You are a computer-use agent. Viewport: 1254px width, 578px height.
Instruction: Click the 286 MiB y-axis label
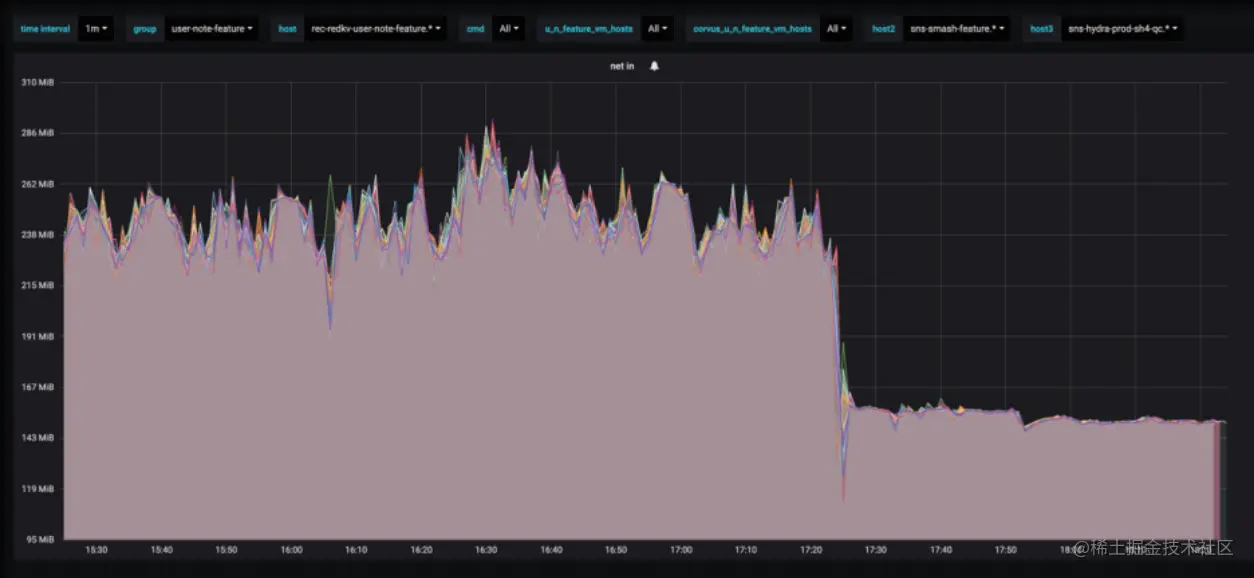(x=36, y=133)
